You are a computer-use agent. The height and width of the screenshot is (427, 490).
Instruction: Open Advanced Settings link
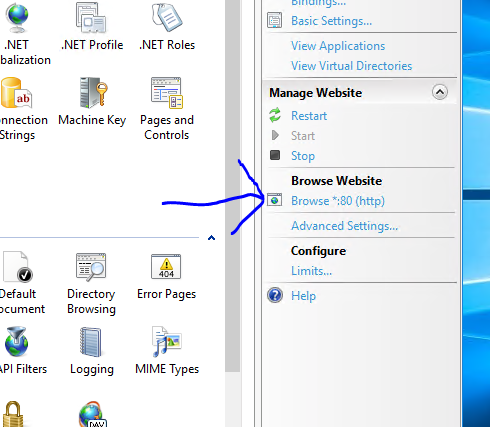point(345,226)
